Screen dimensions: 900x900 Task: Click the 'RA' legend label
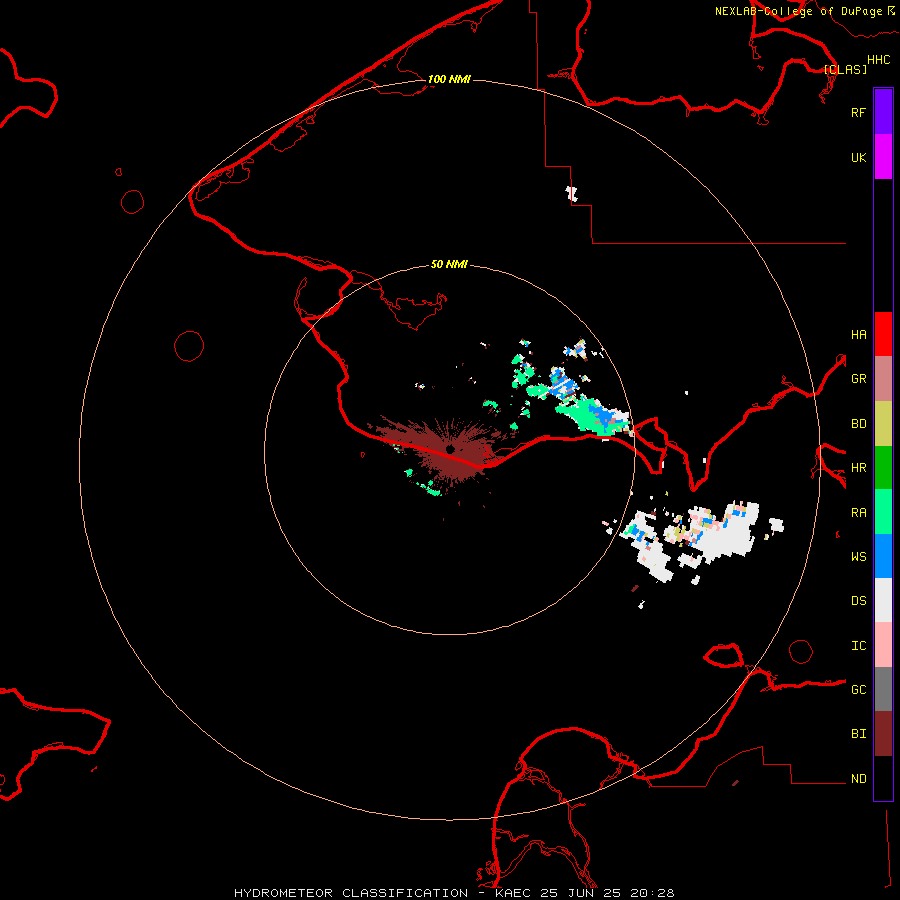(858, 513)
